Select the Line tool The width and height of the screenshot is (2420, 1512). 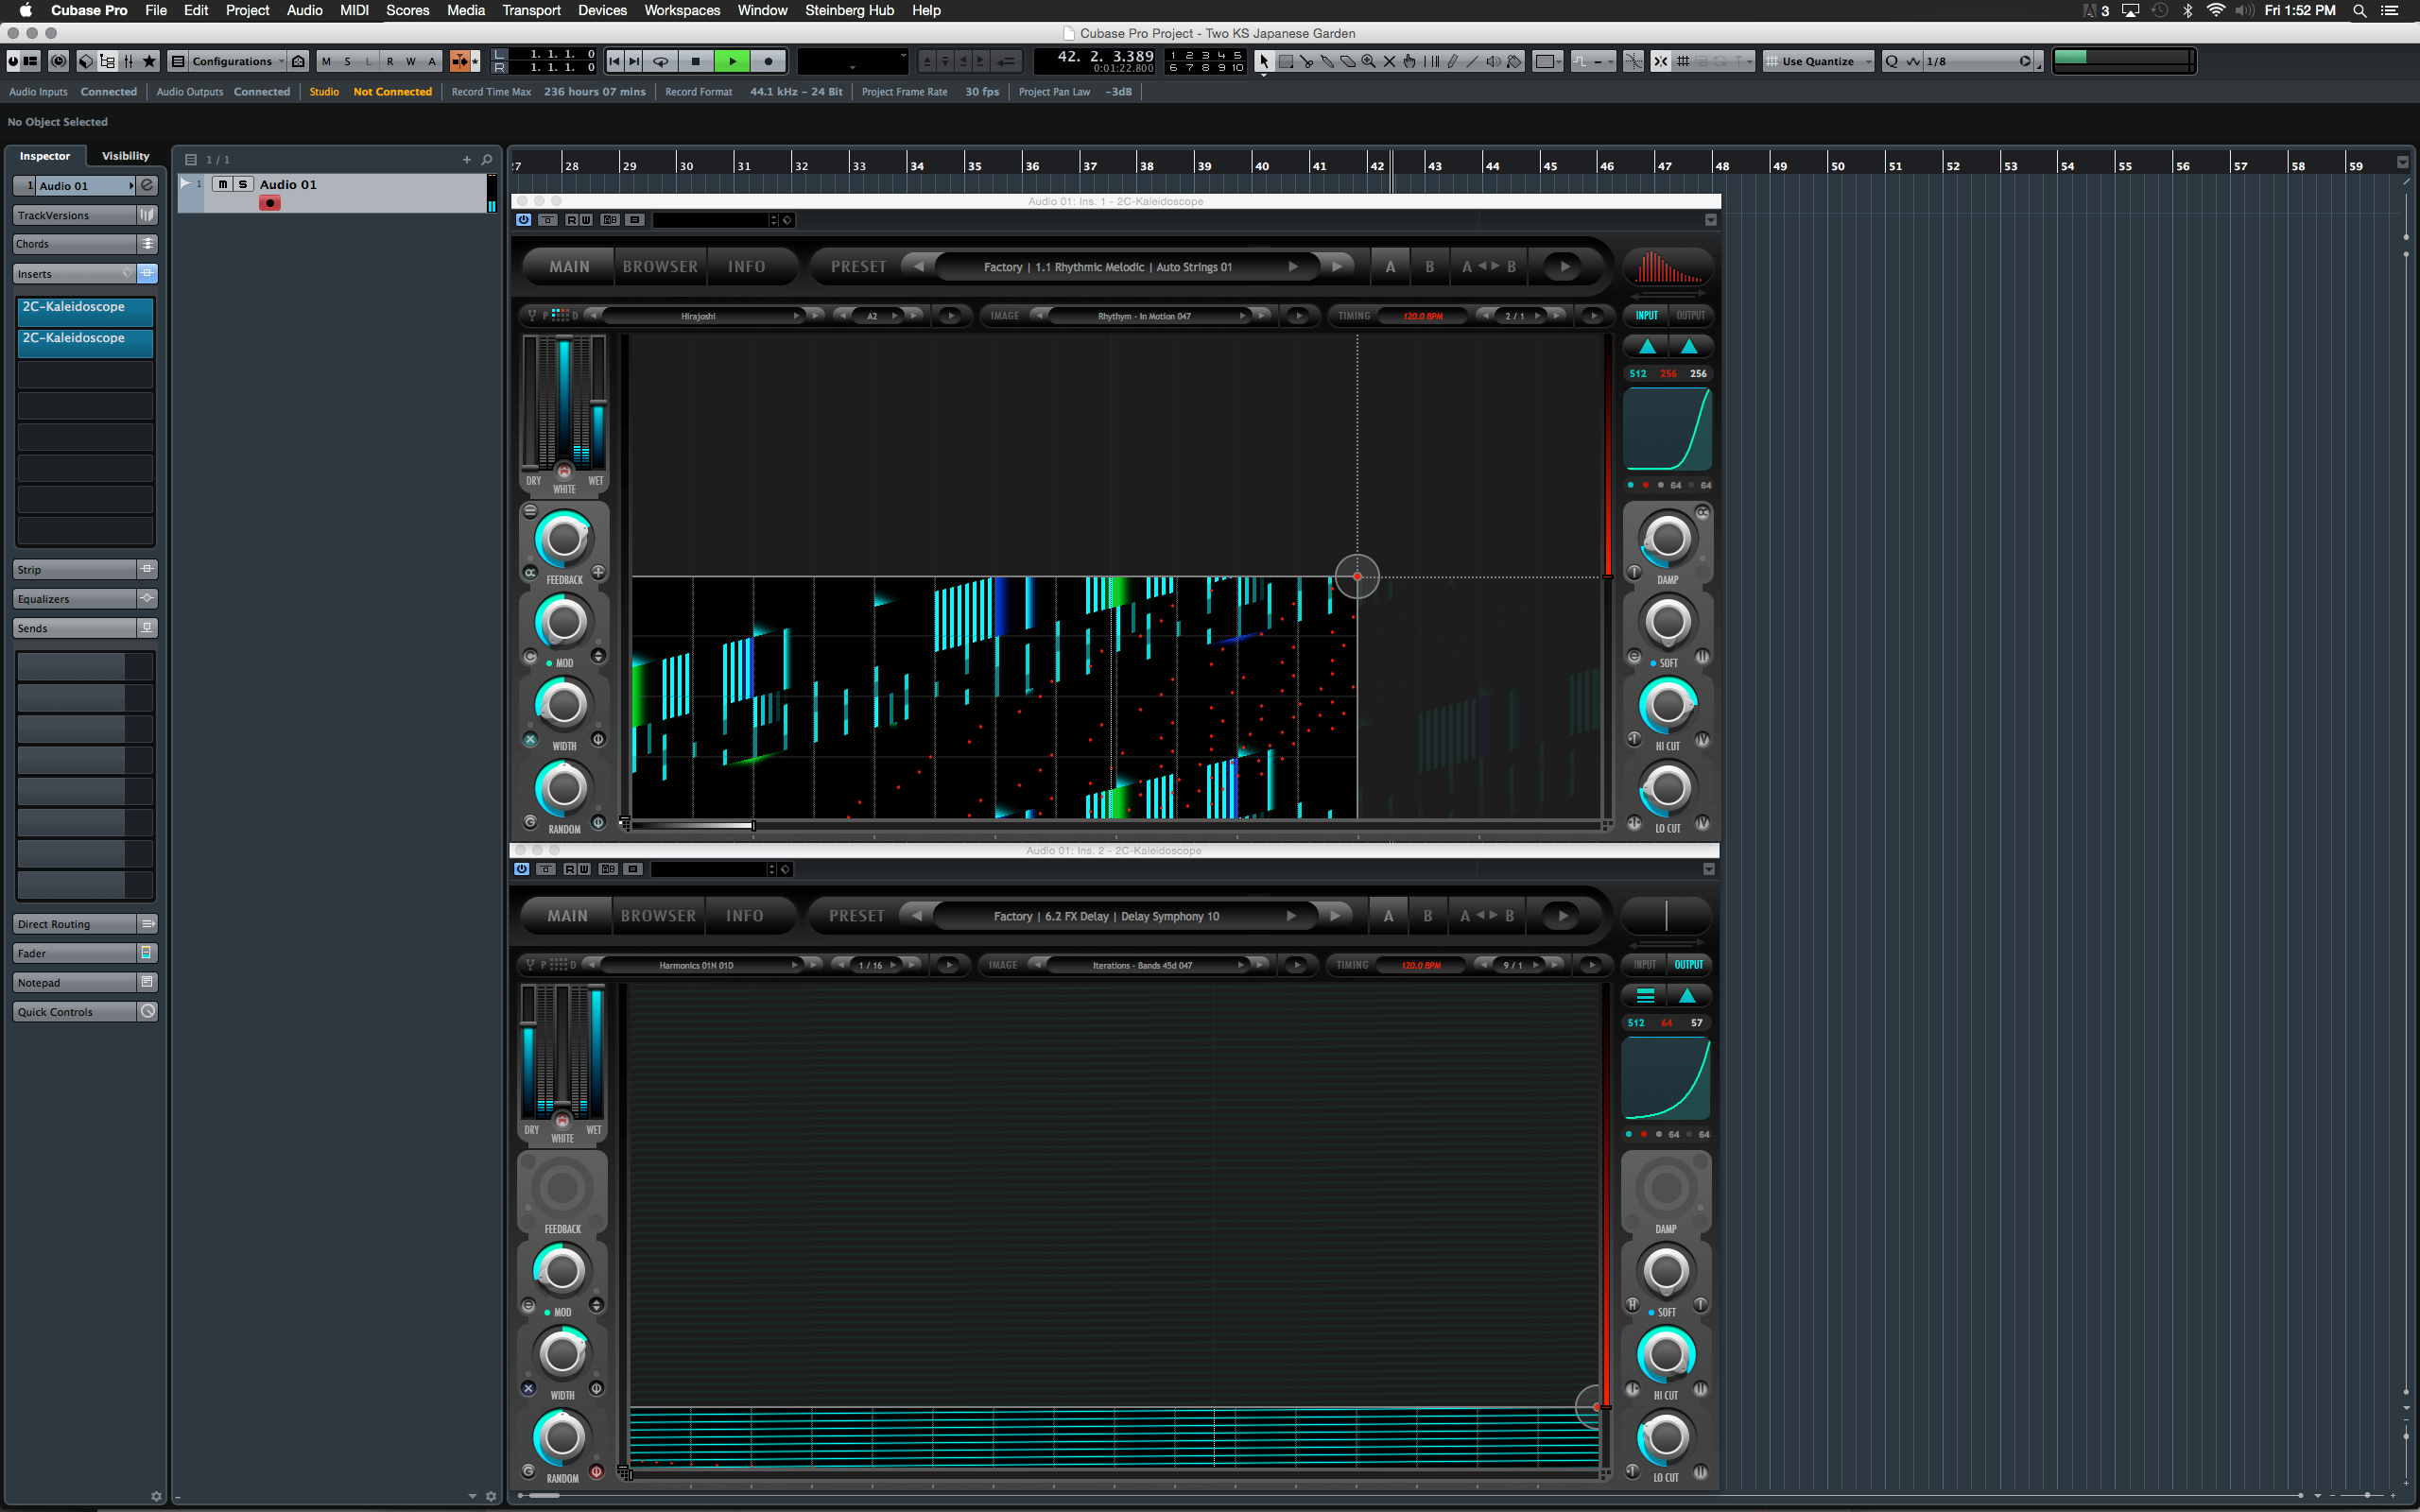[x=1472, y=61]
